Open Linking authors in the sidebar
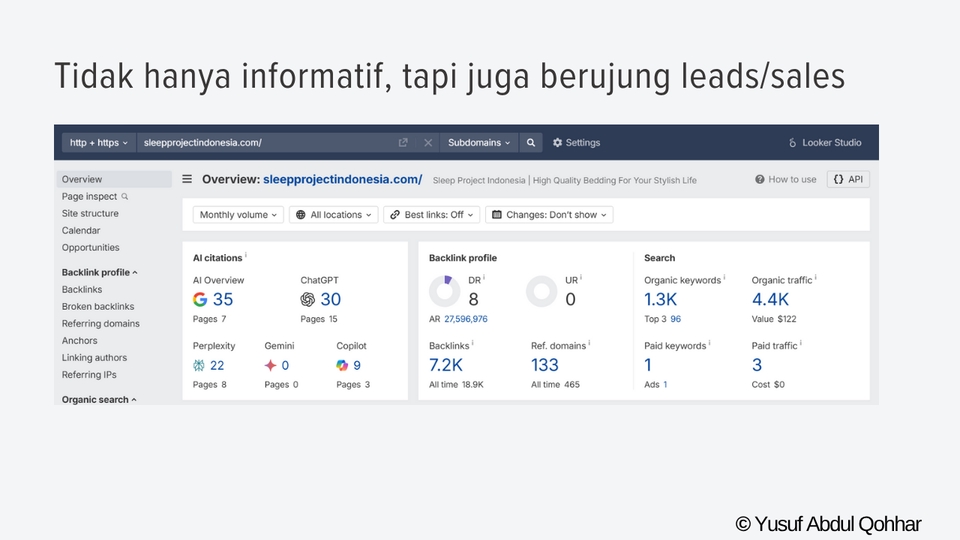The height and width of the screenshot is (540, 960). [94, 358]
